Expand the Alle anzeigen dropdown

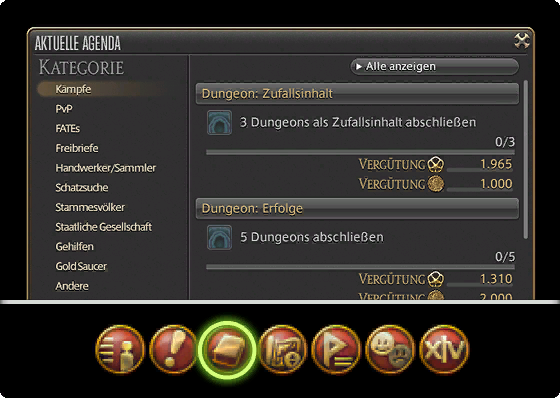click(x=434, y=67)
